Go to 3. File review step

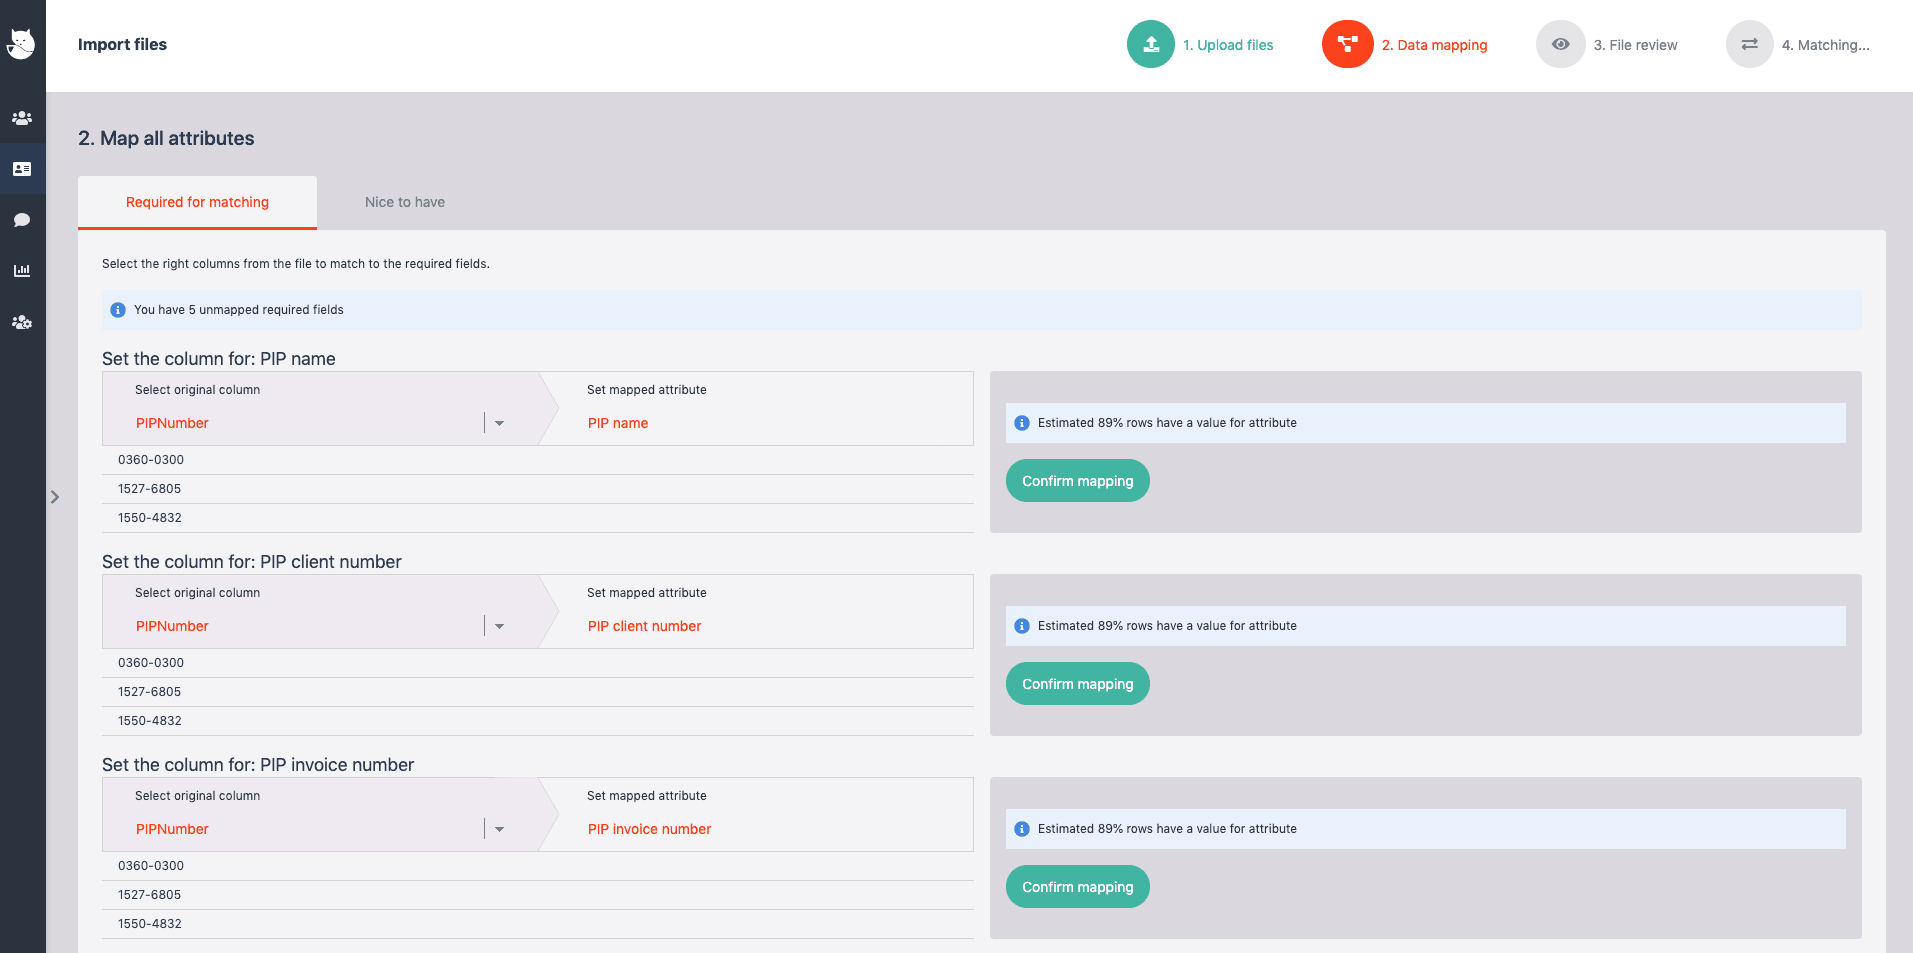(x=1635, y=45)
